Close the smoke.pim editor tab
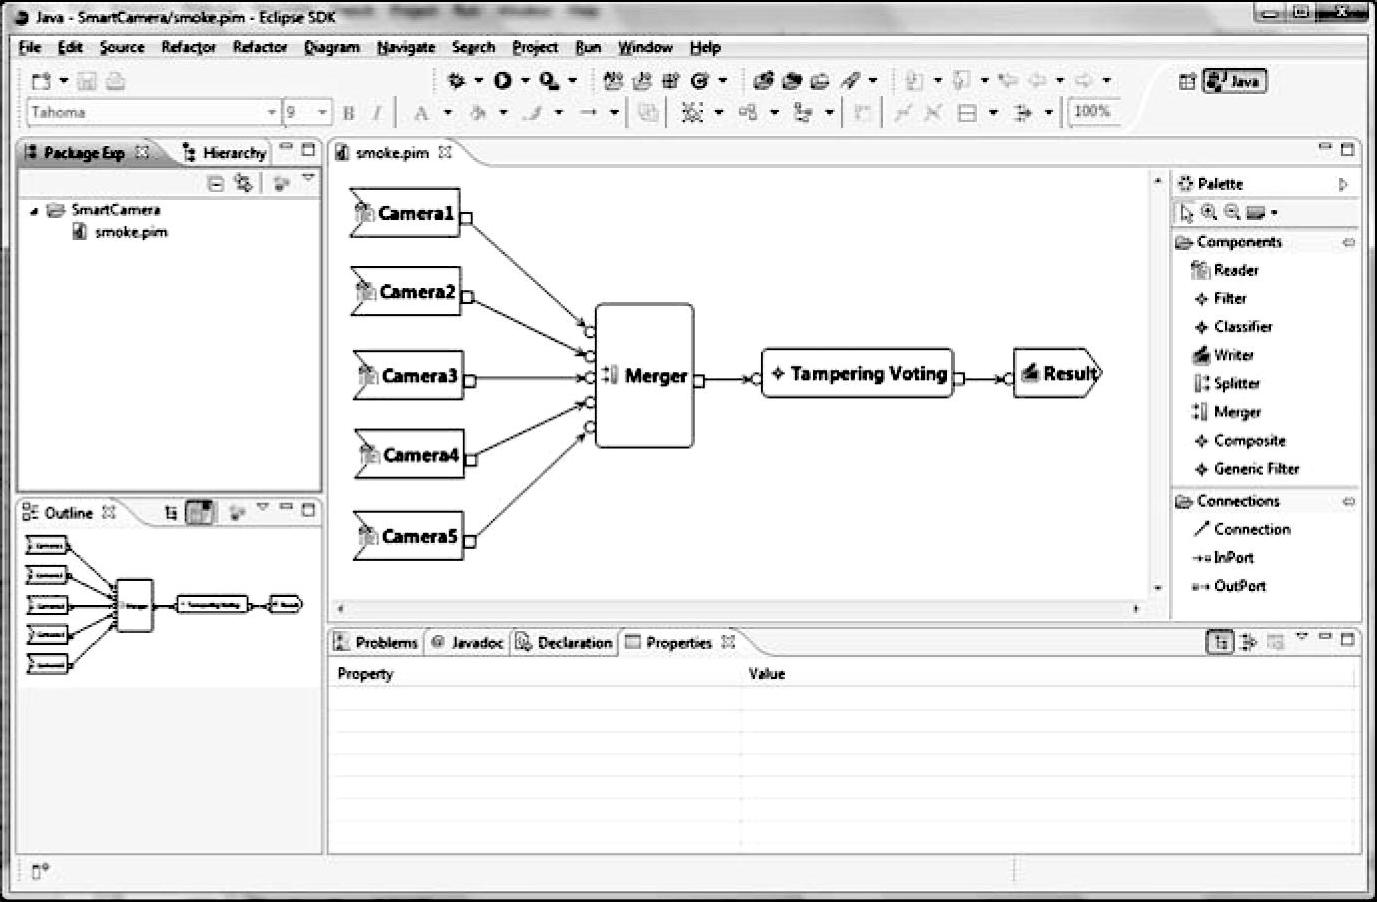This screenshot has height=902, width=1377. tap(446, 152)
